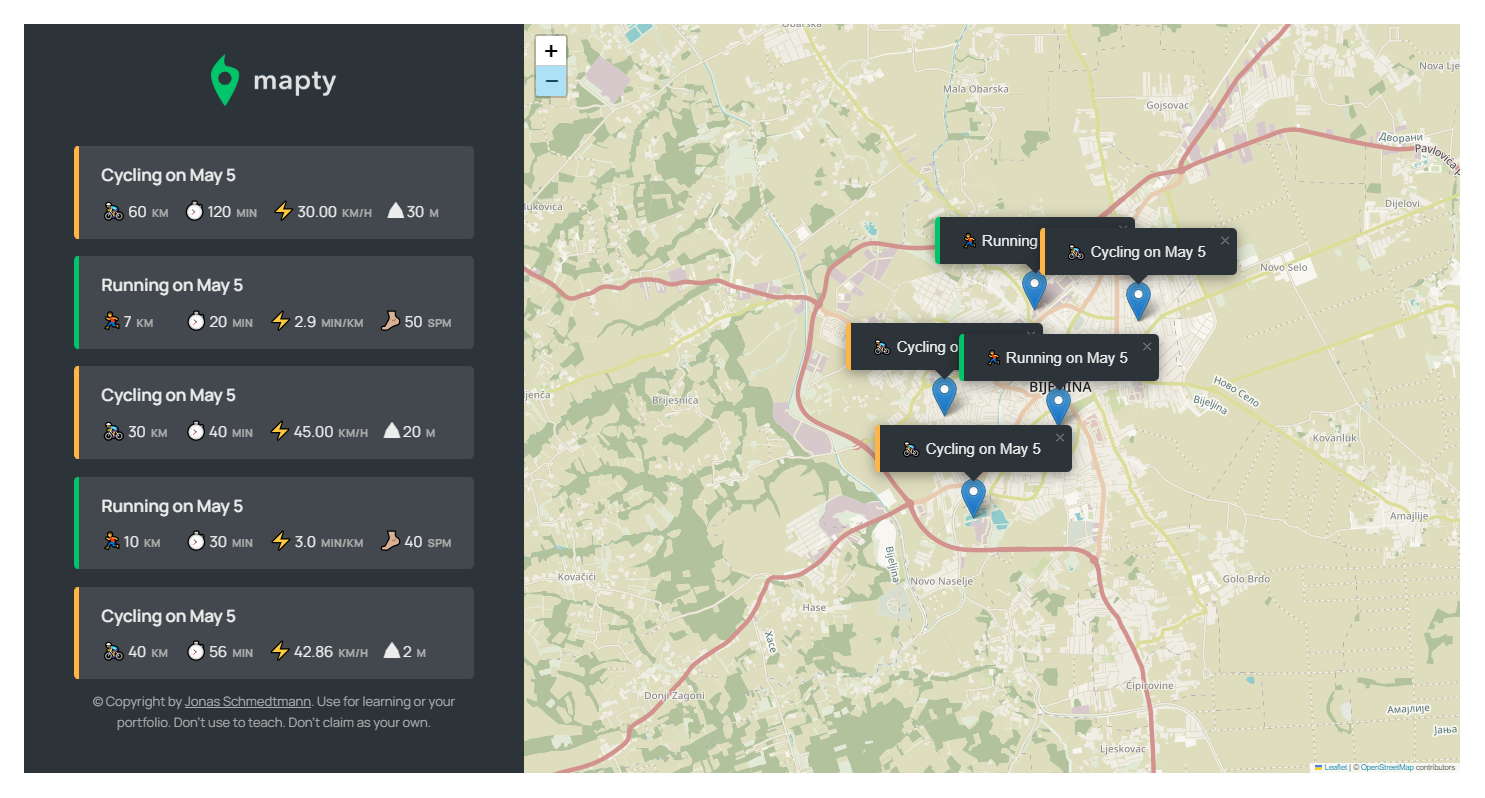1485x798 pixels.
Task: Click the foot icon beside 40 spm
Action: click(x=390, y=542)
